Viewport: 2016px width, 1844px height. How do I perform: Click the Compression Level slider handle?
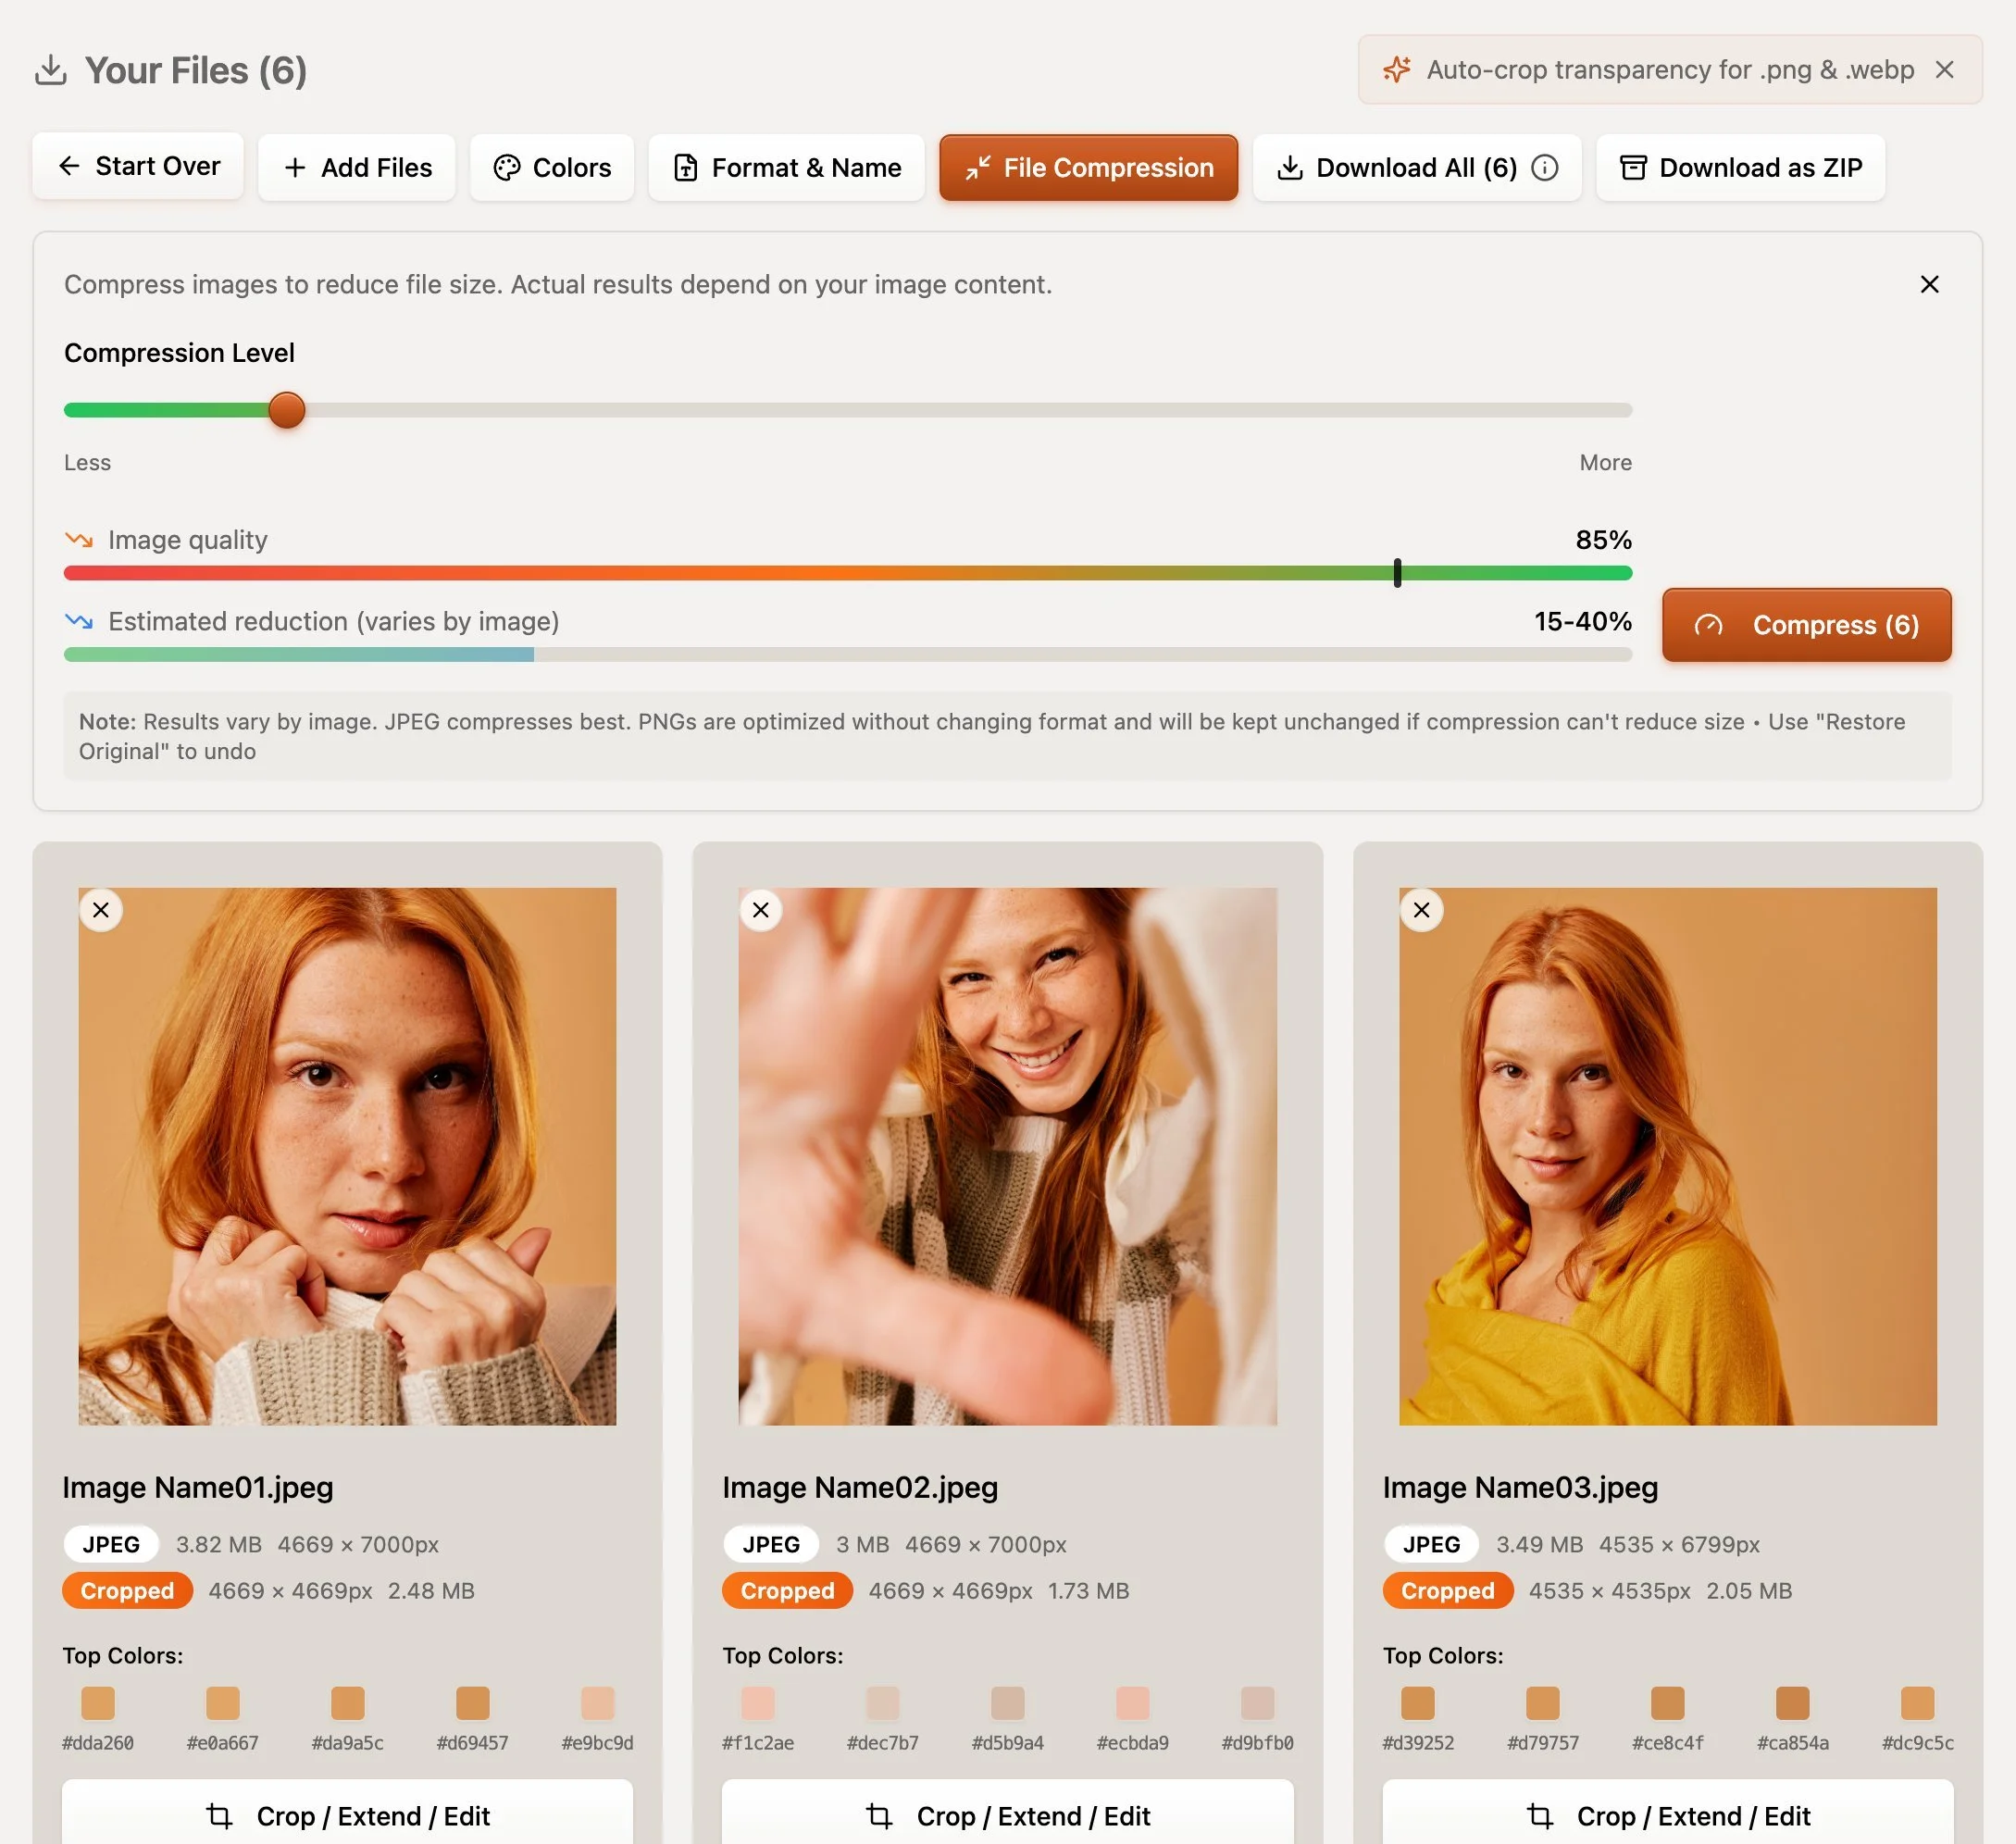point(287,410)
